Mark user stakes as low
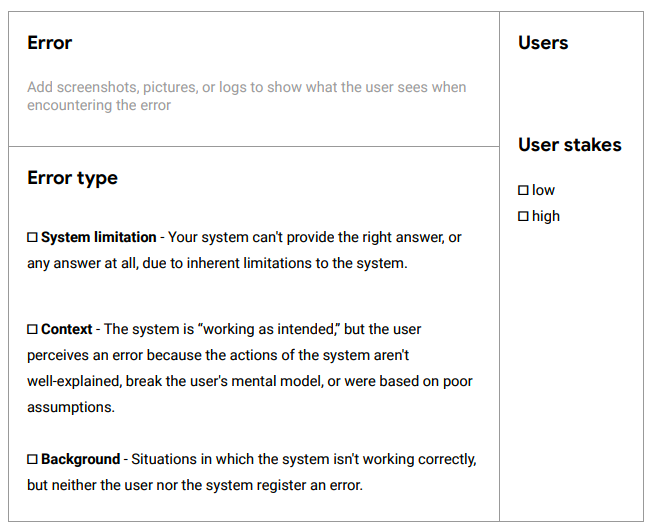 pos(523,190)
